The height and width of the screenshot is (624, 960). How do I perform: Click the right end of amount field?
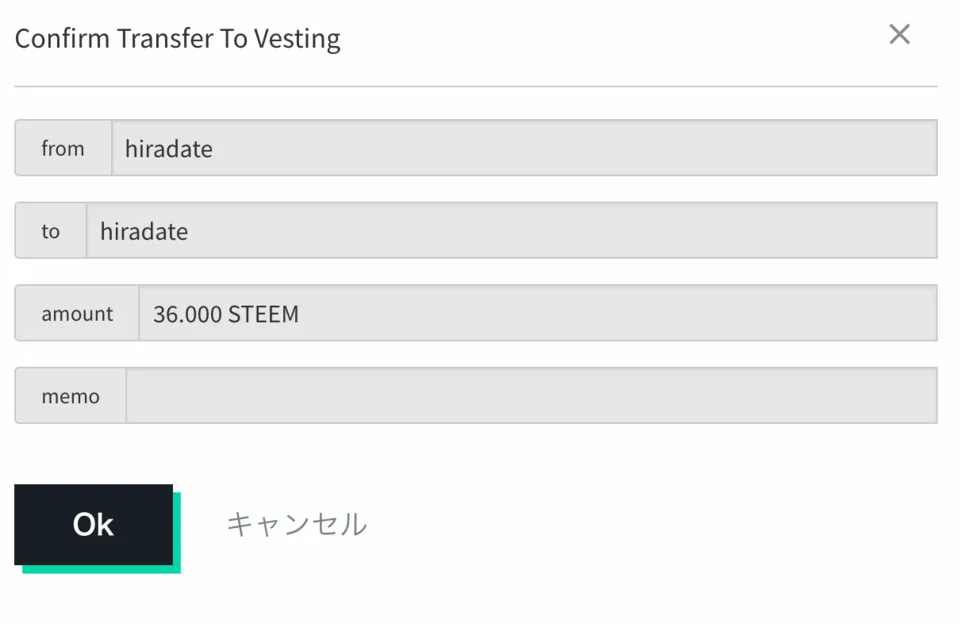click(915, 313)
